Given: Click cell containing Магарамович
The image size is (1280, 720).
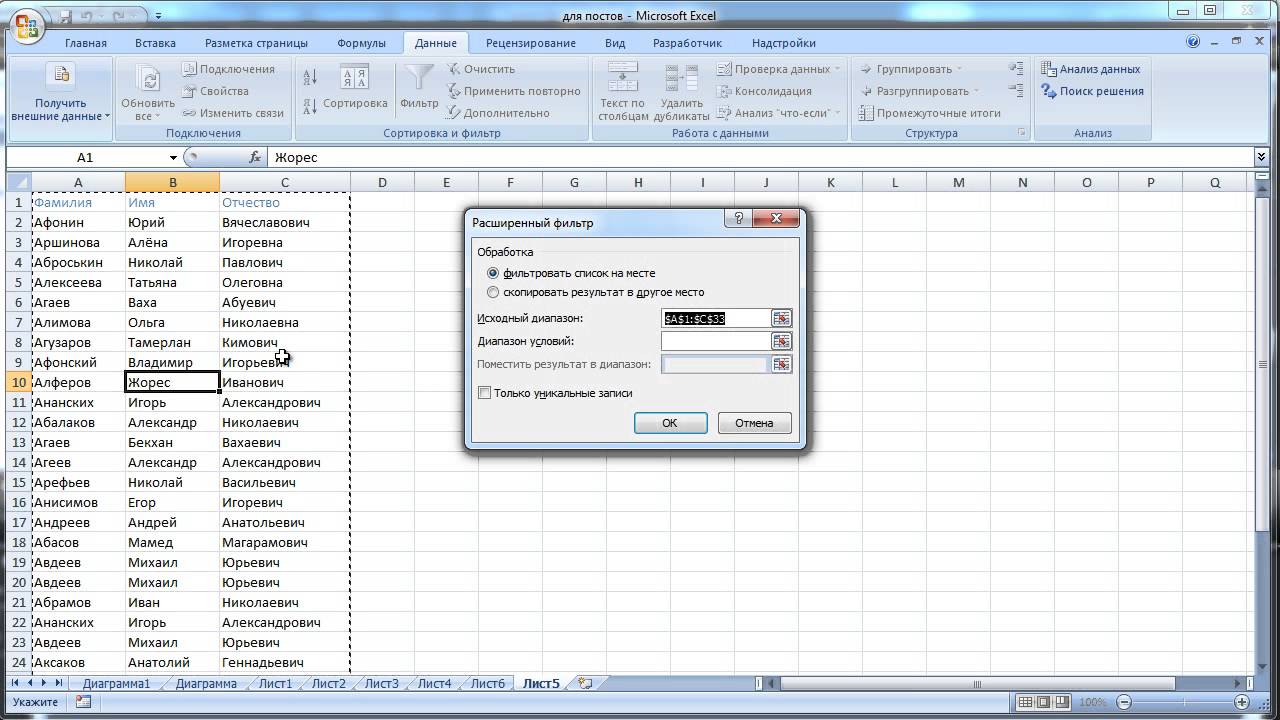Looking at the screenshot, I should [285, 542].
